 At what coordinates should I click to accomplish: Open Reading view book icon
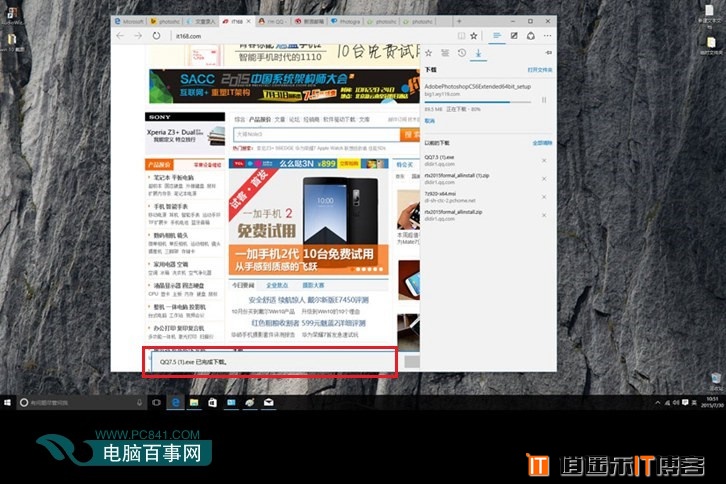coord(461,36)
